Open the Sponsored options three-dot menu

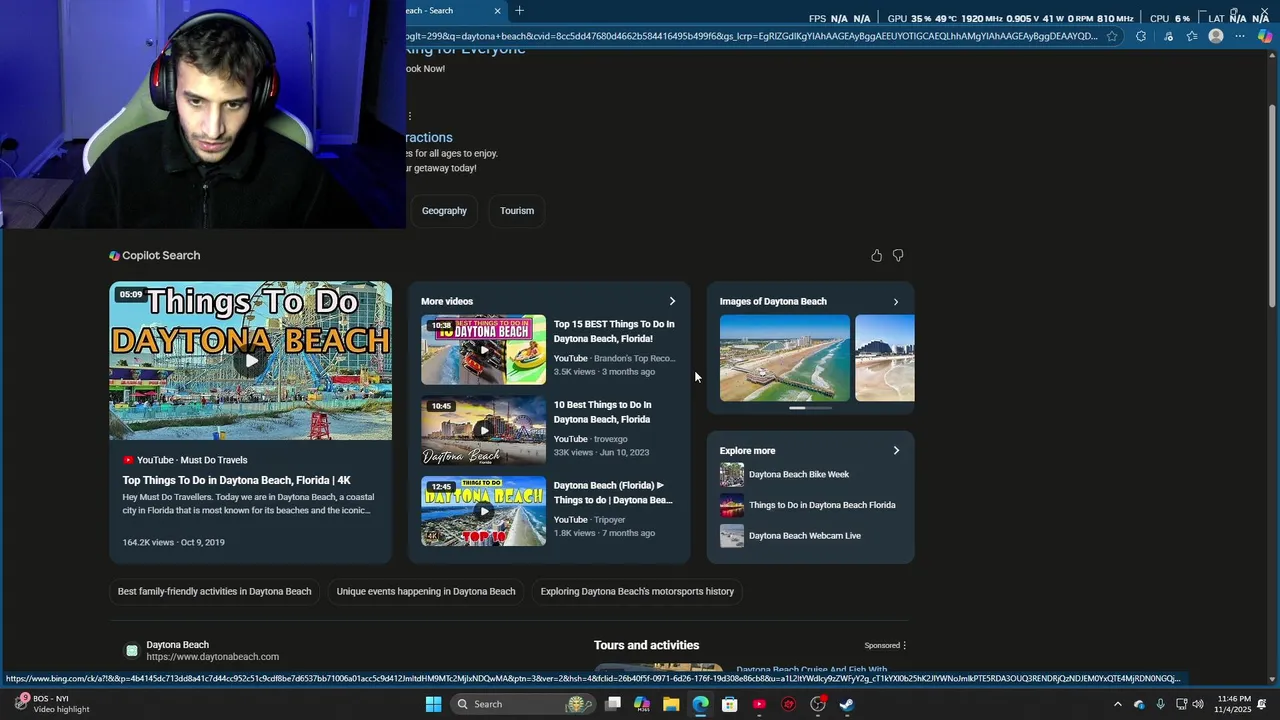coord(904,646)
